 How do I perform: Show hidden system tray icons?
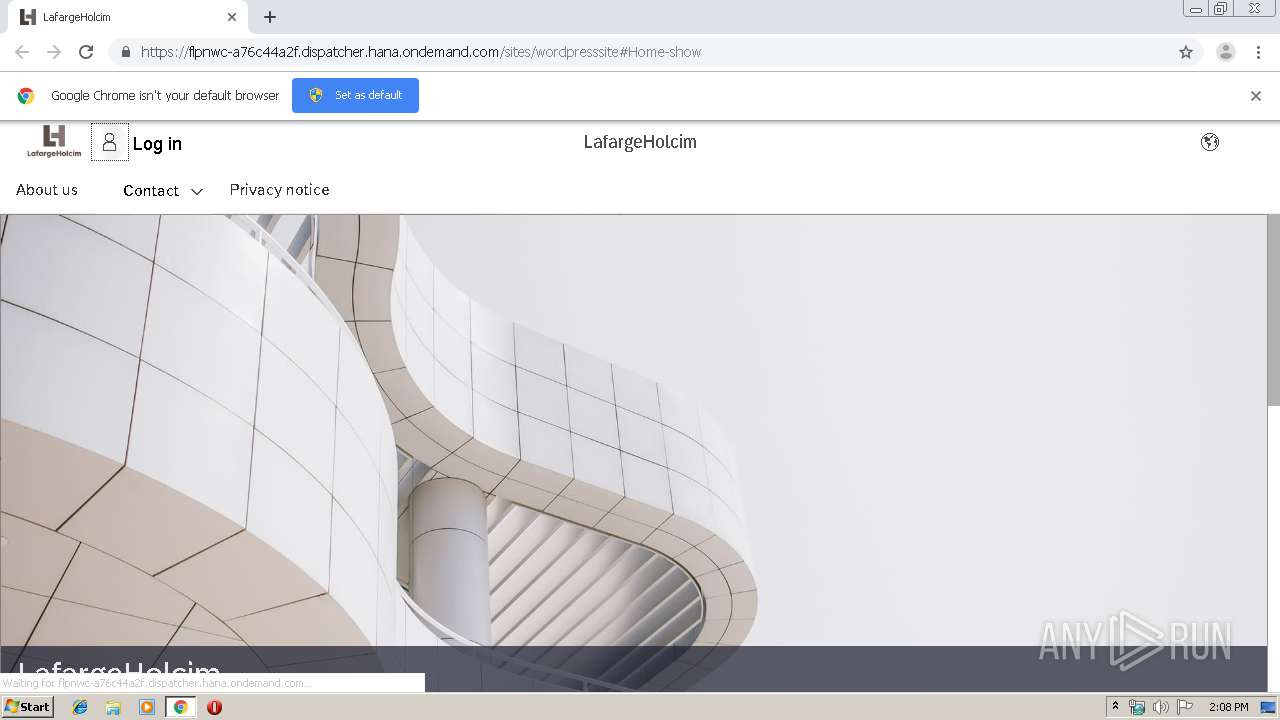(x=1115, y=707)
